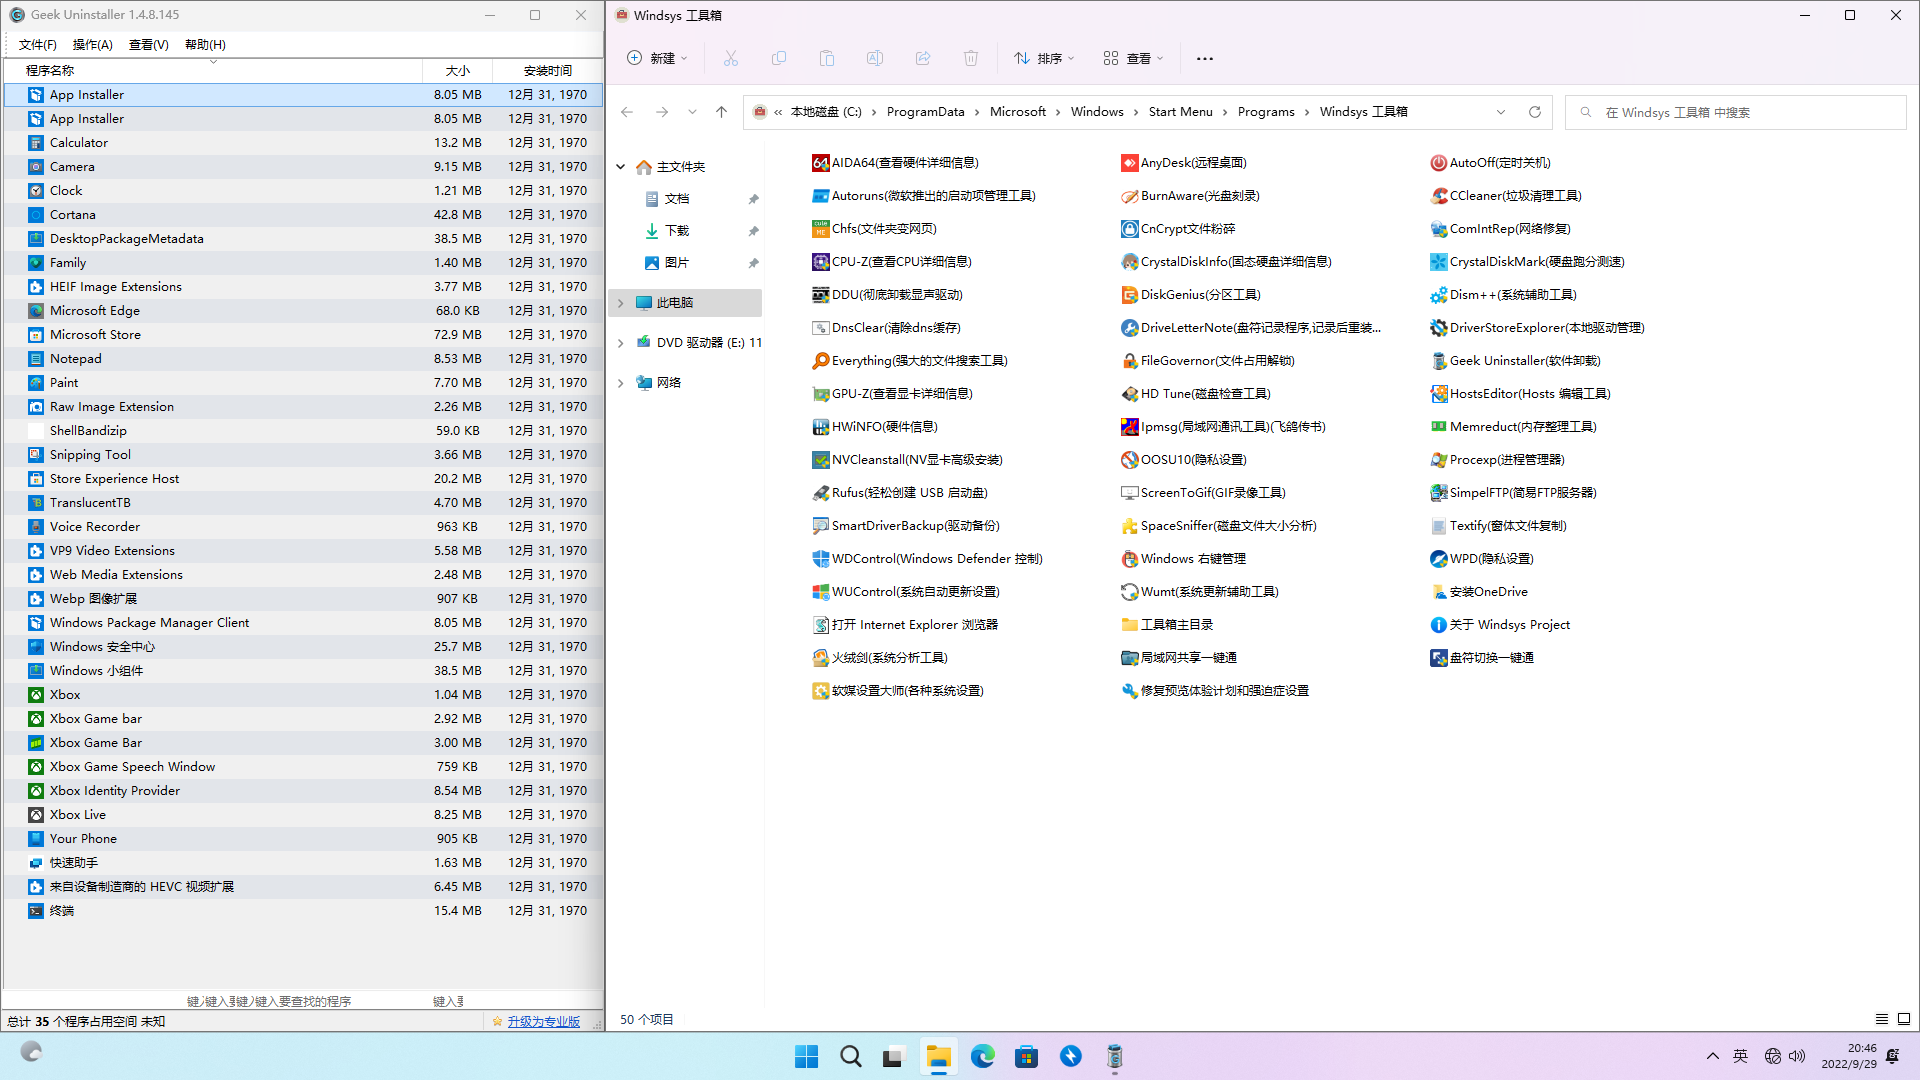Select Xbox Game Speech Window entry
The height and width of the screenshot is (1080, 1920).
pyautogui.click(x=132, y=767)
